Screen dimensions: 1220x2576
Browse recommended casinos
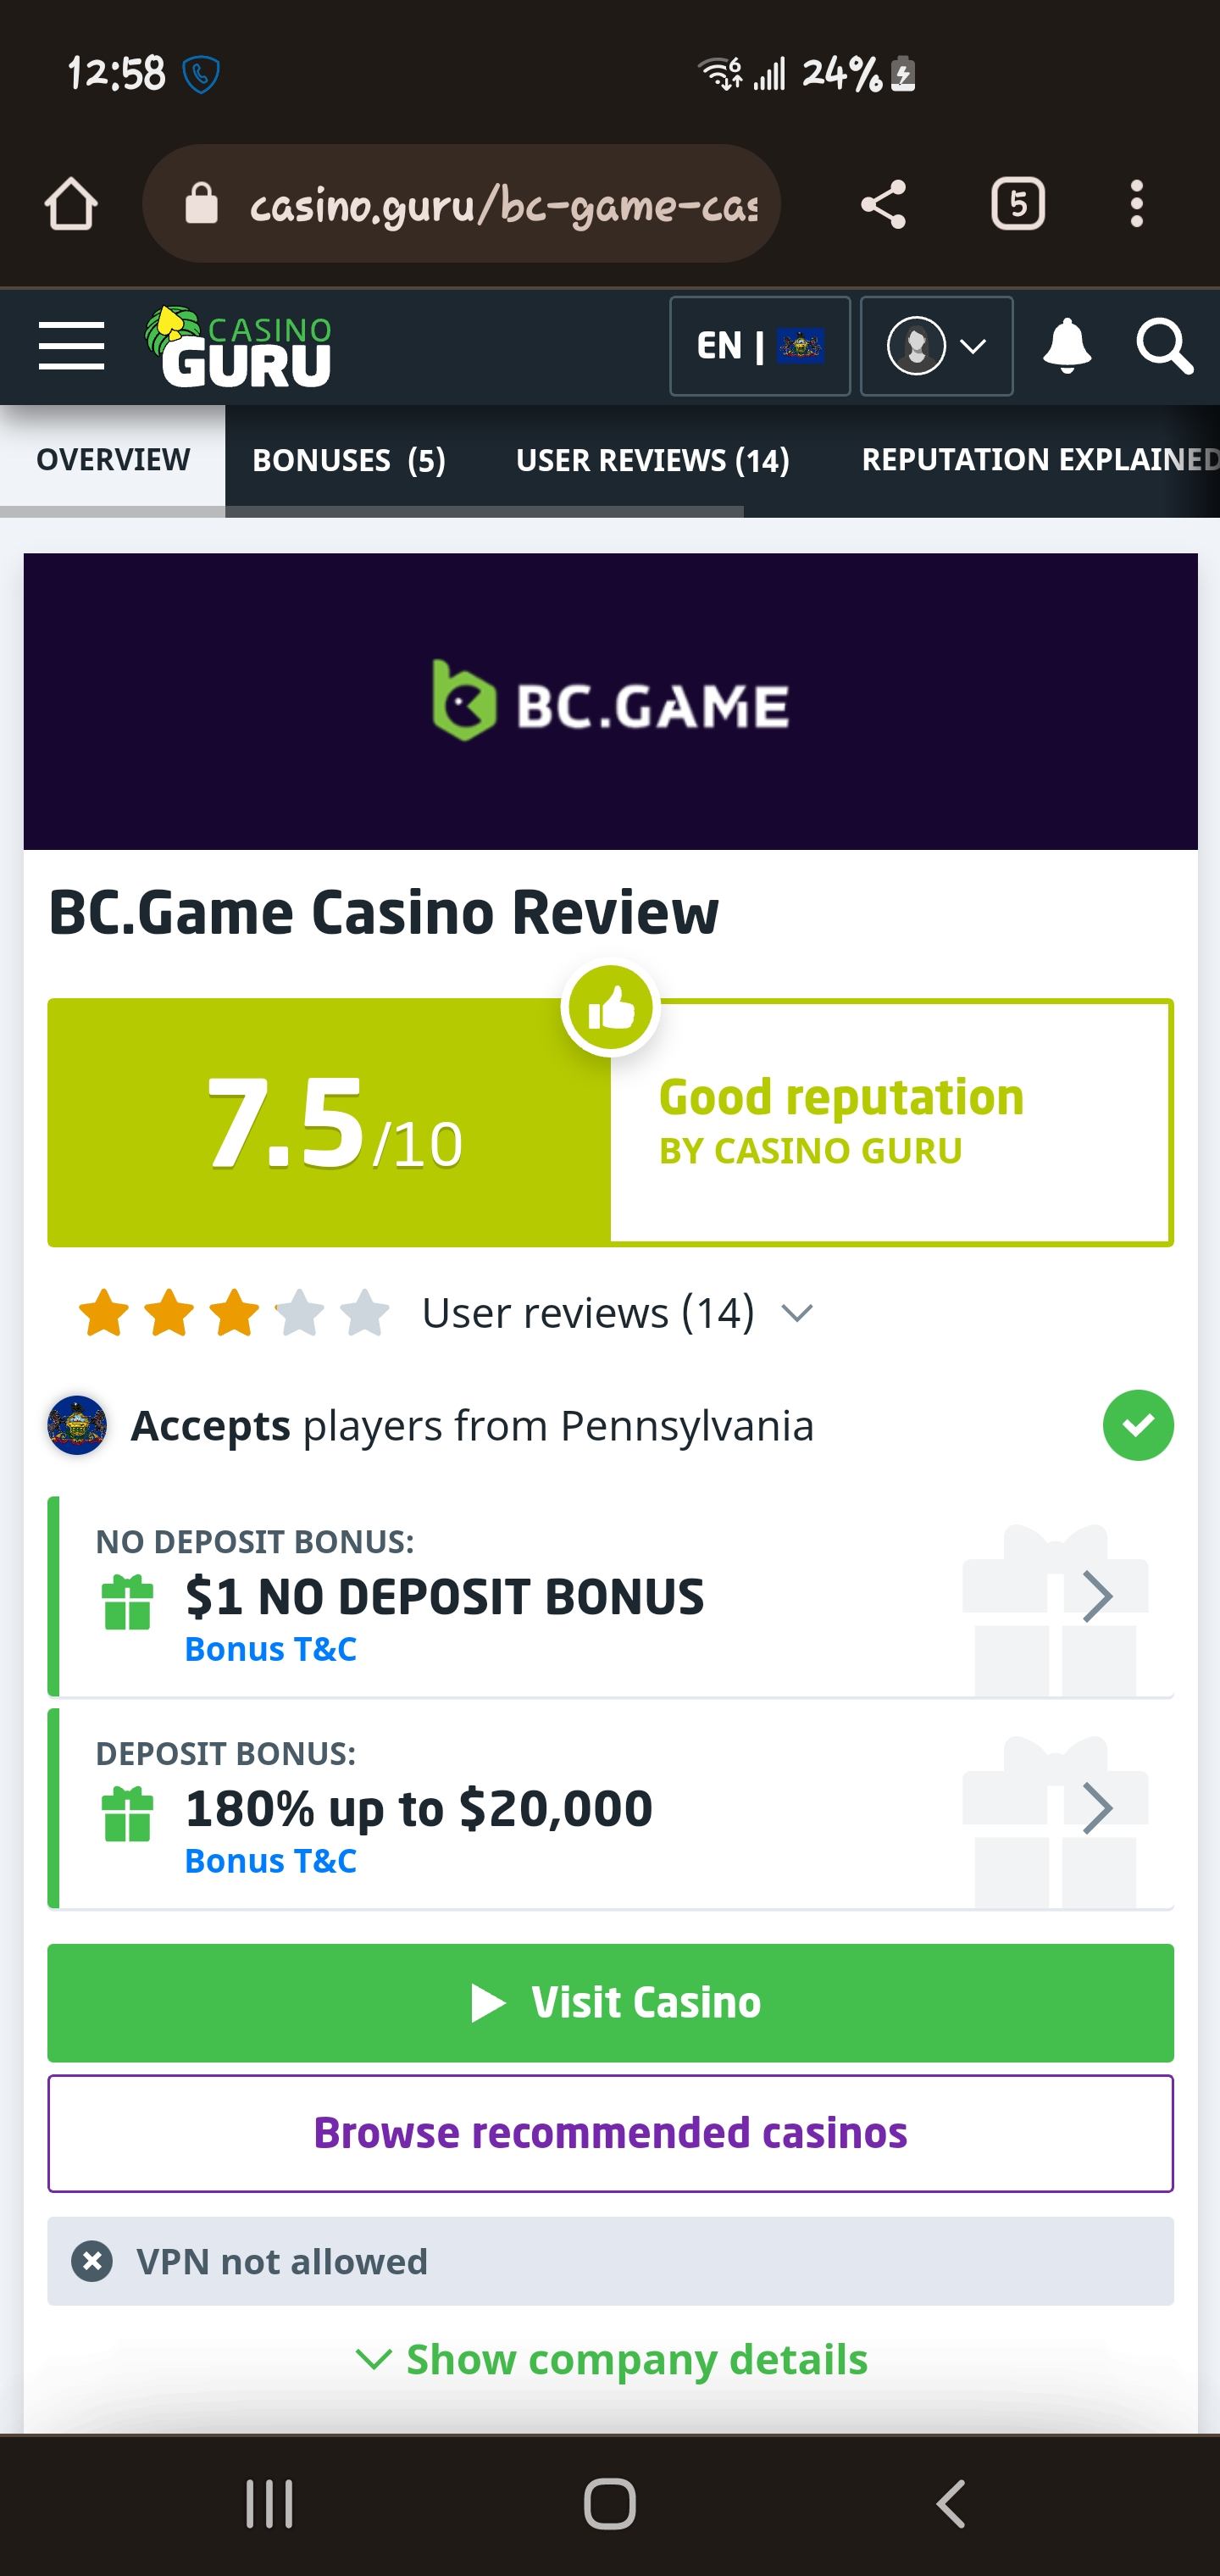coord(610,2133)
